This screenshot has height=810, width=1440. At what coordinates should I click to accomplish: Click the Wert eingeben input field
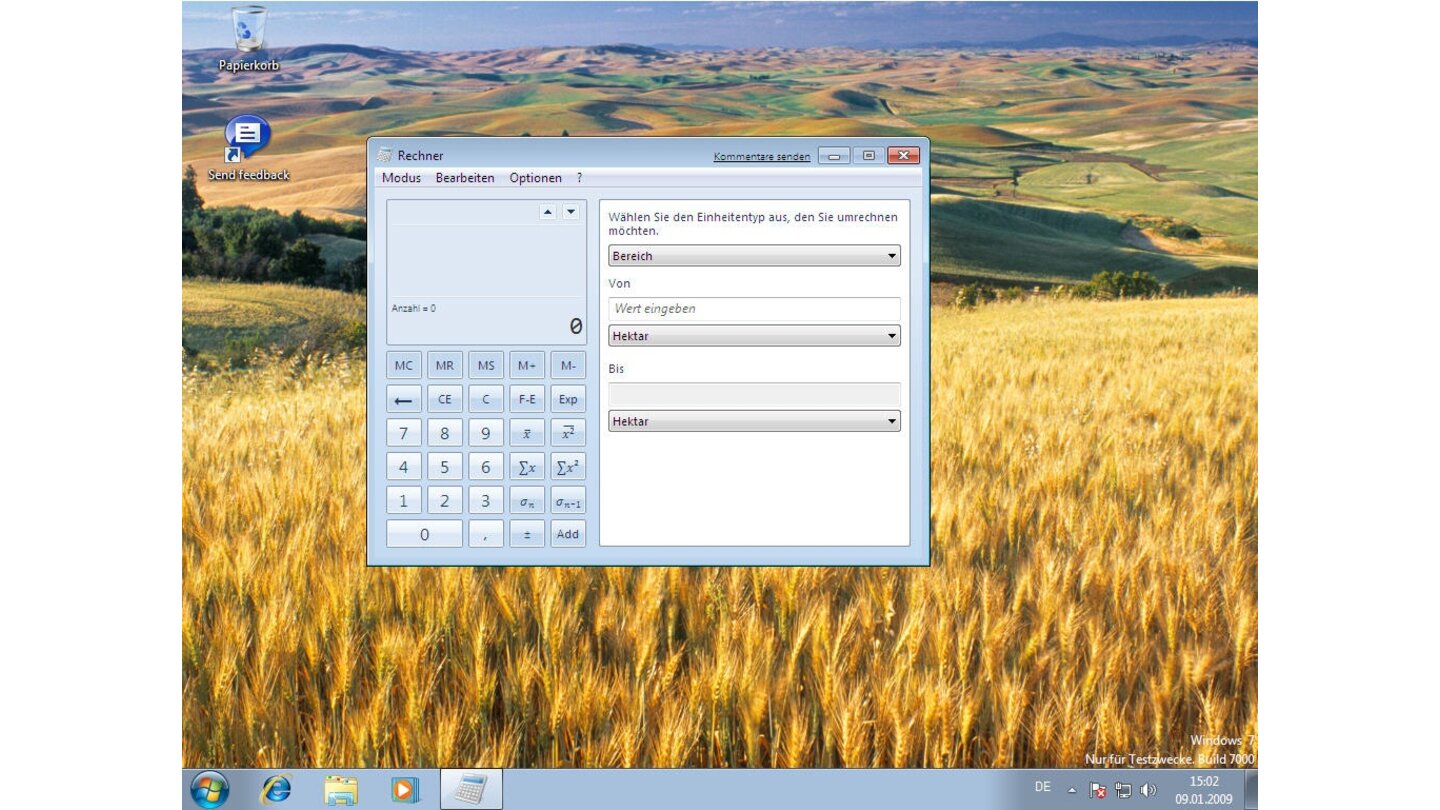(x=754, y=309)
